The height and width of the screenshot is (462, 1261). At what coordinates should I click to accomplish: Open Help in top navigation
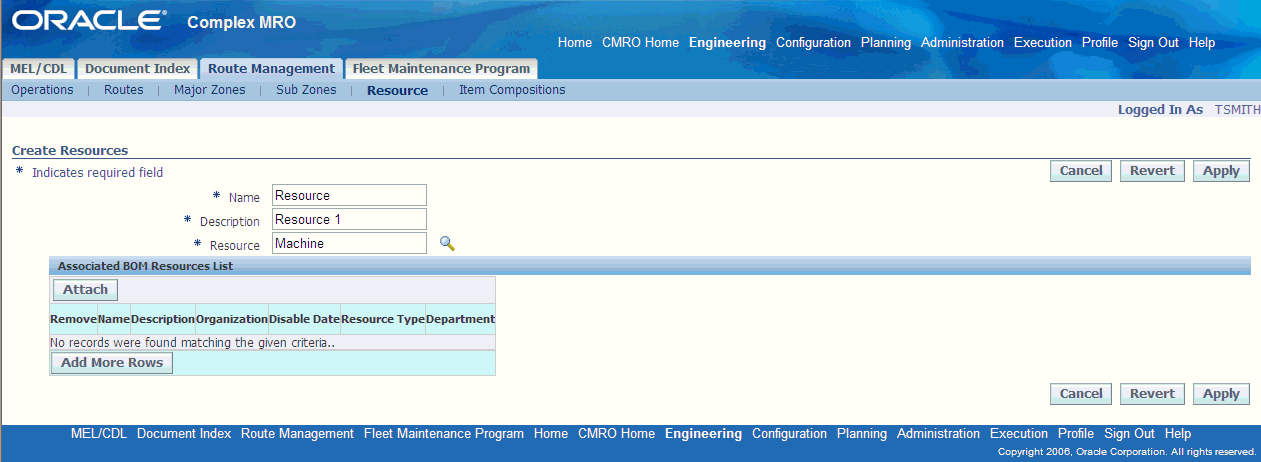click(1202, 43)
